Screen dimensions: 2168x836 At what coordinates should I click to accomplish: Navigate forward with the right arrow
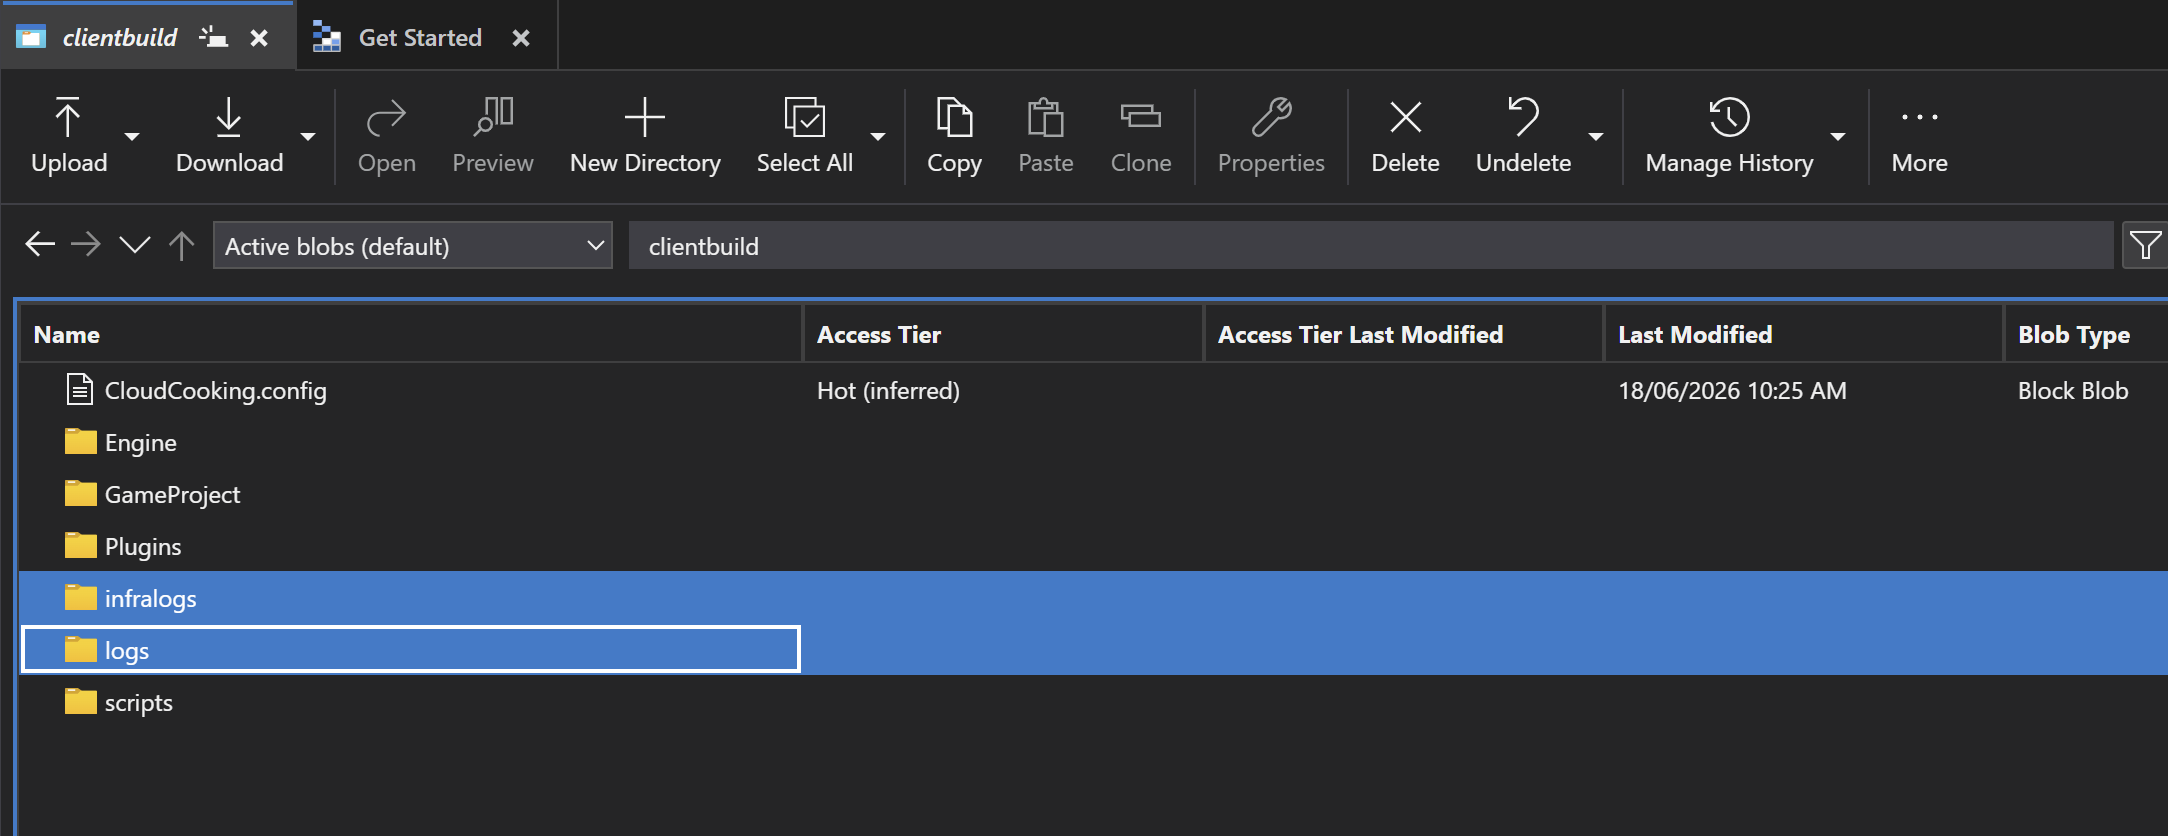pos(86,244)
